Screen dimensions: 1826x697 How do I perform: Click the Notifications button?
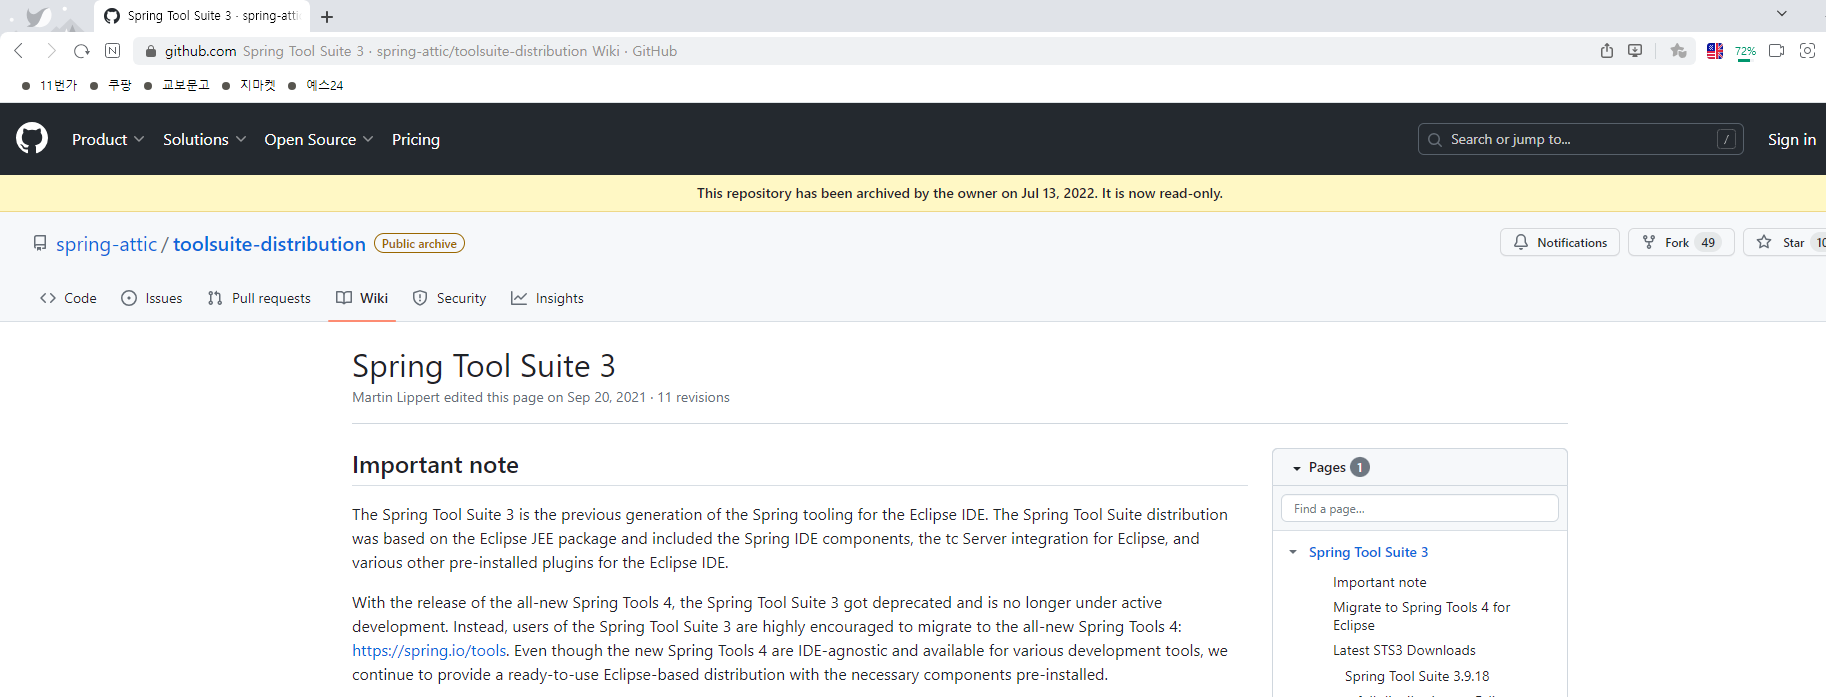tap(1560, 242)
